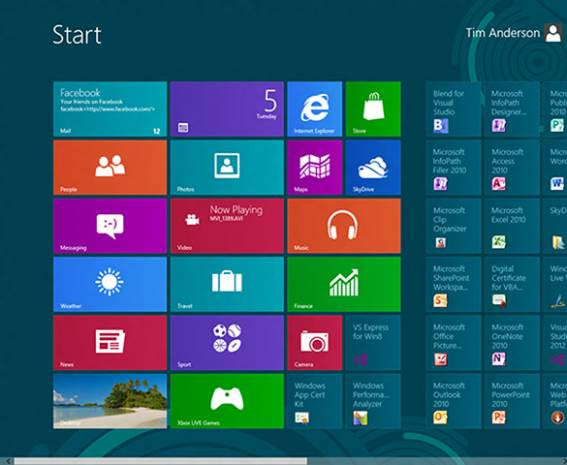Launch Microsoft Access 2010 tile
Viewport: 567px width, 465px height.
point(512,167)
